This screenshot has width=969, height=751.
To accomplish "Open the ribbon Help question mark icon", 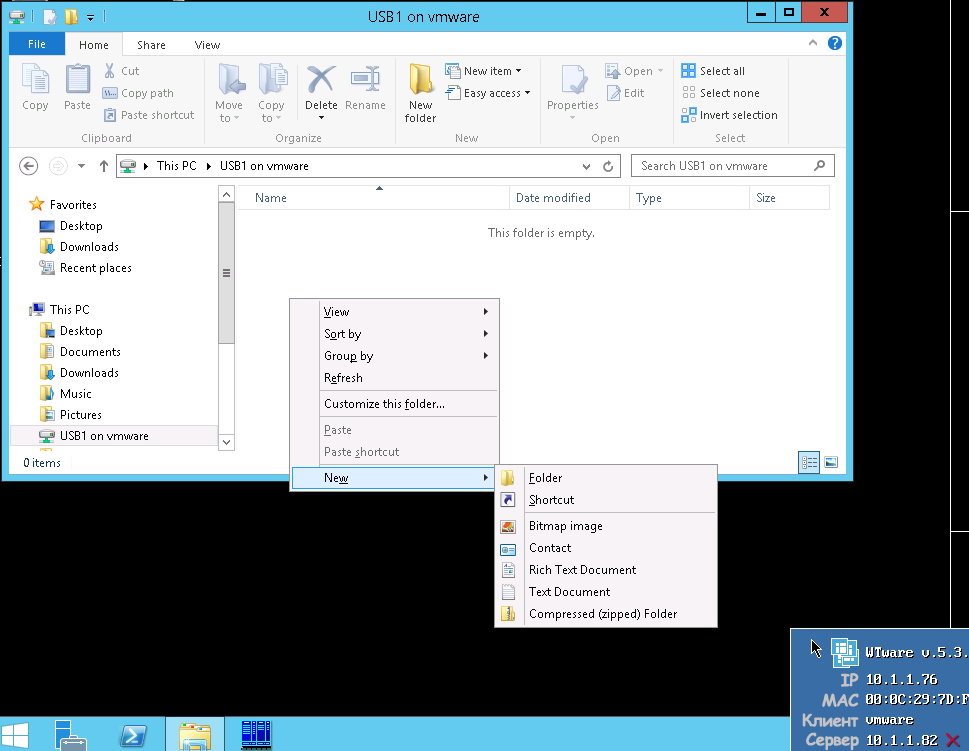I will [835, 44].
